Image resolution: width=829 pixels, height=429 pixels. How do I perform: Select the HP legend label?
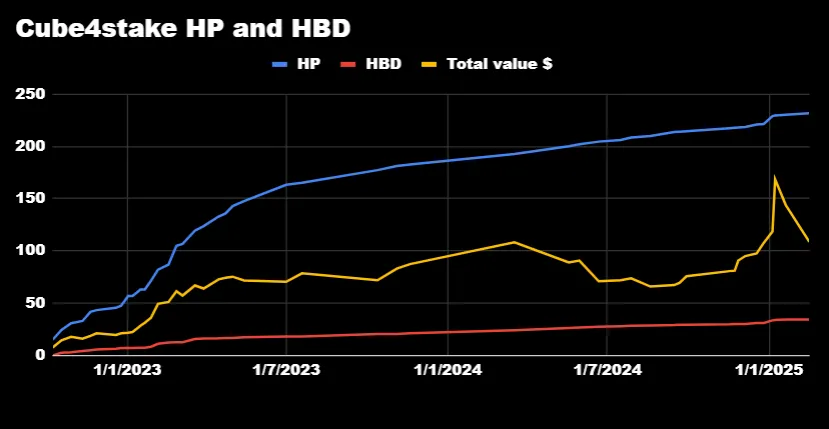pos(309,65)
